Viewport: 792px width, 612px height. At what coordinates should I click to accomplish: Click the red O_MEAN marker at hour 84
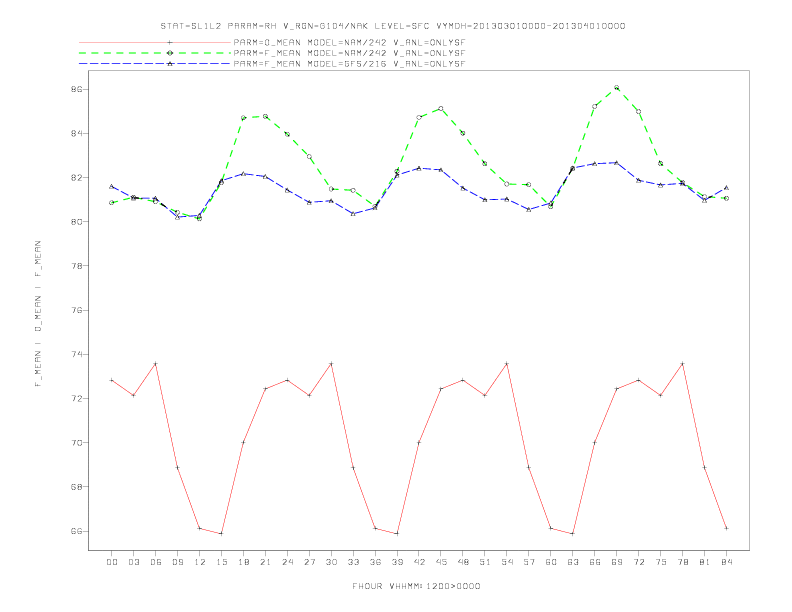coord(726,528)
